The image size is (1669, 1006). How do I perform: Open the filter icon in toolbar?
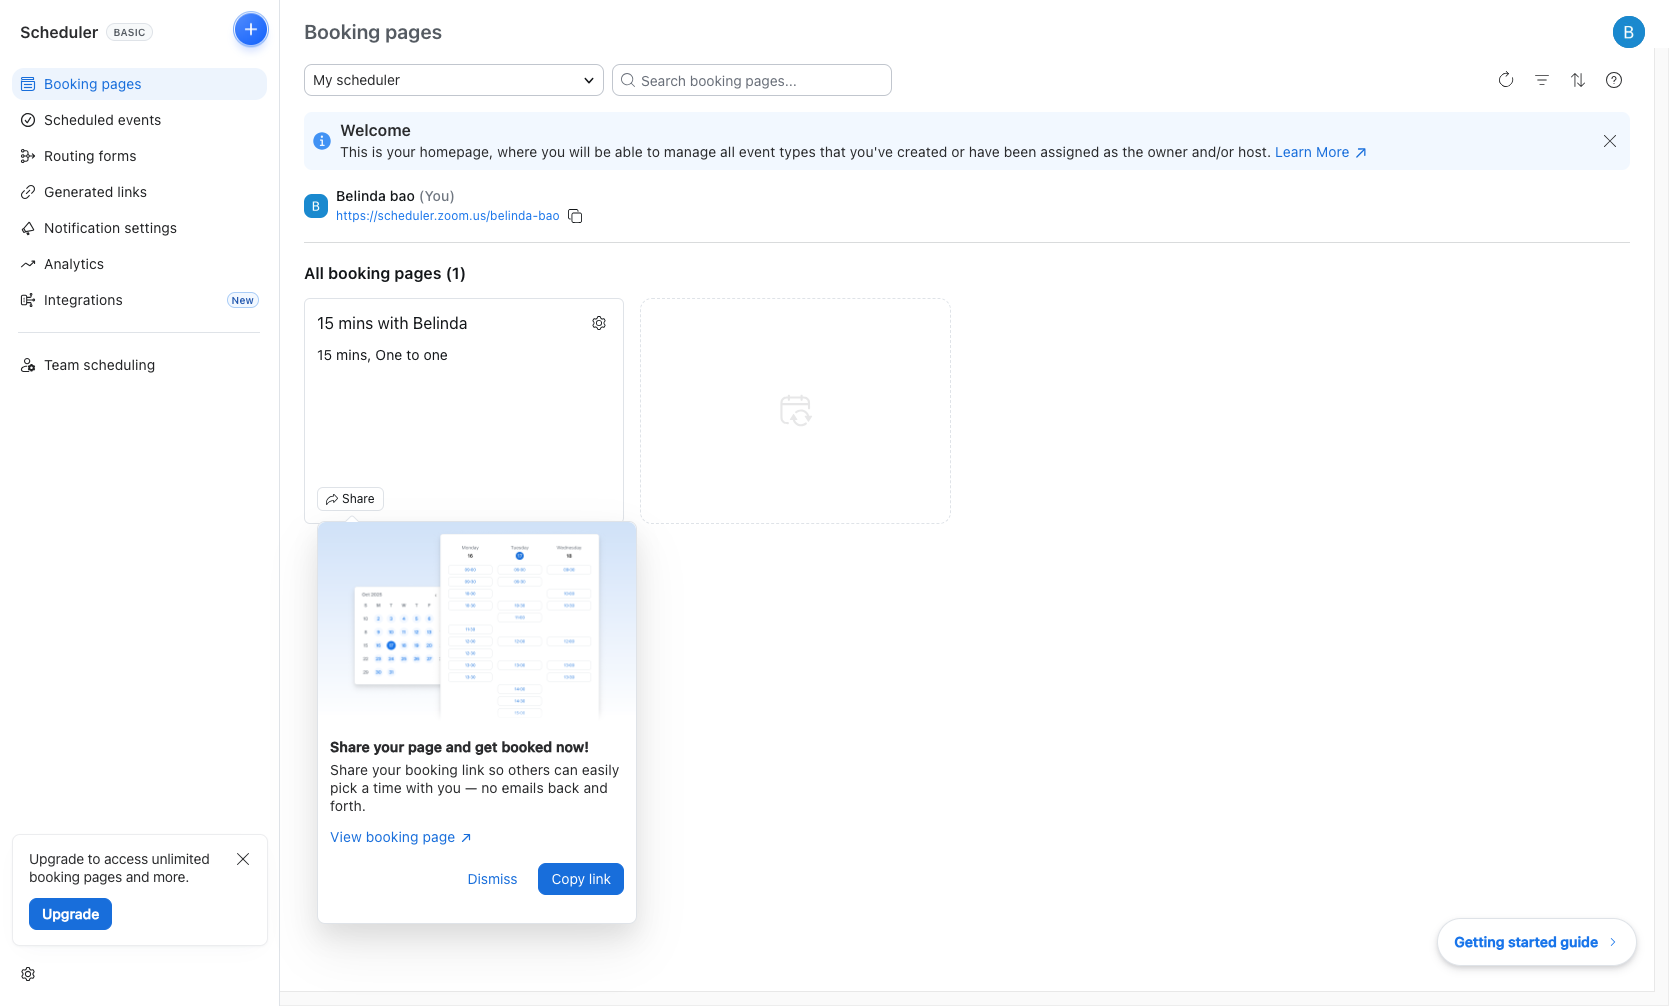1542,80
